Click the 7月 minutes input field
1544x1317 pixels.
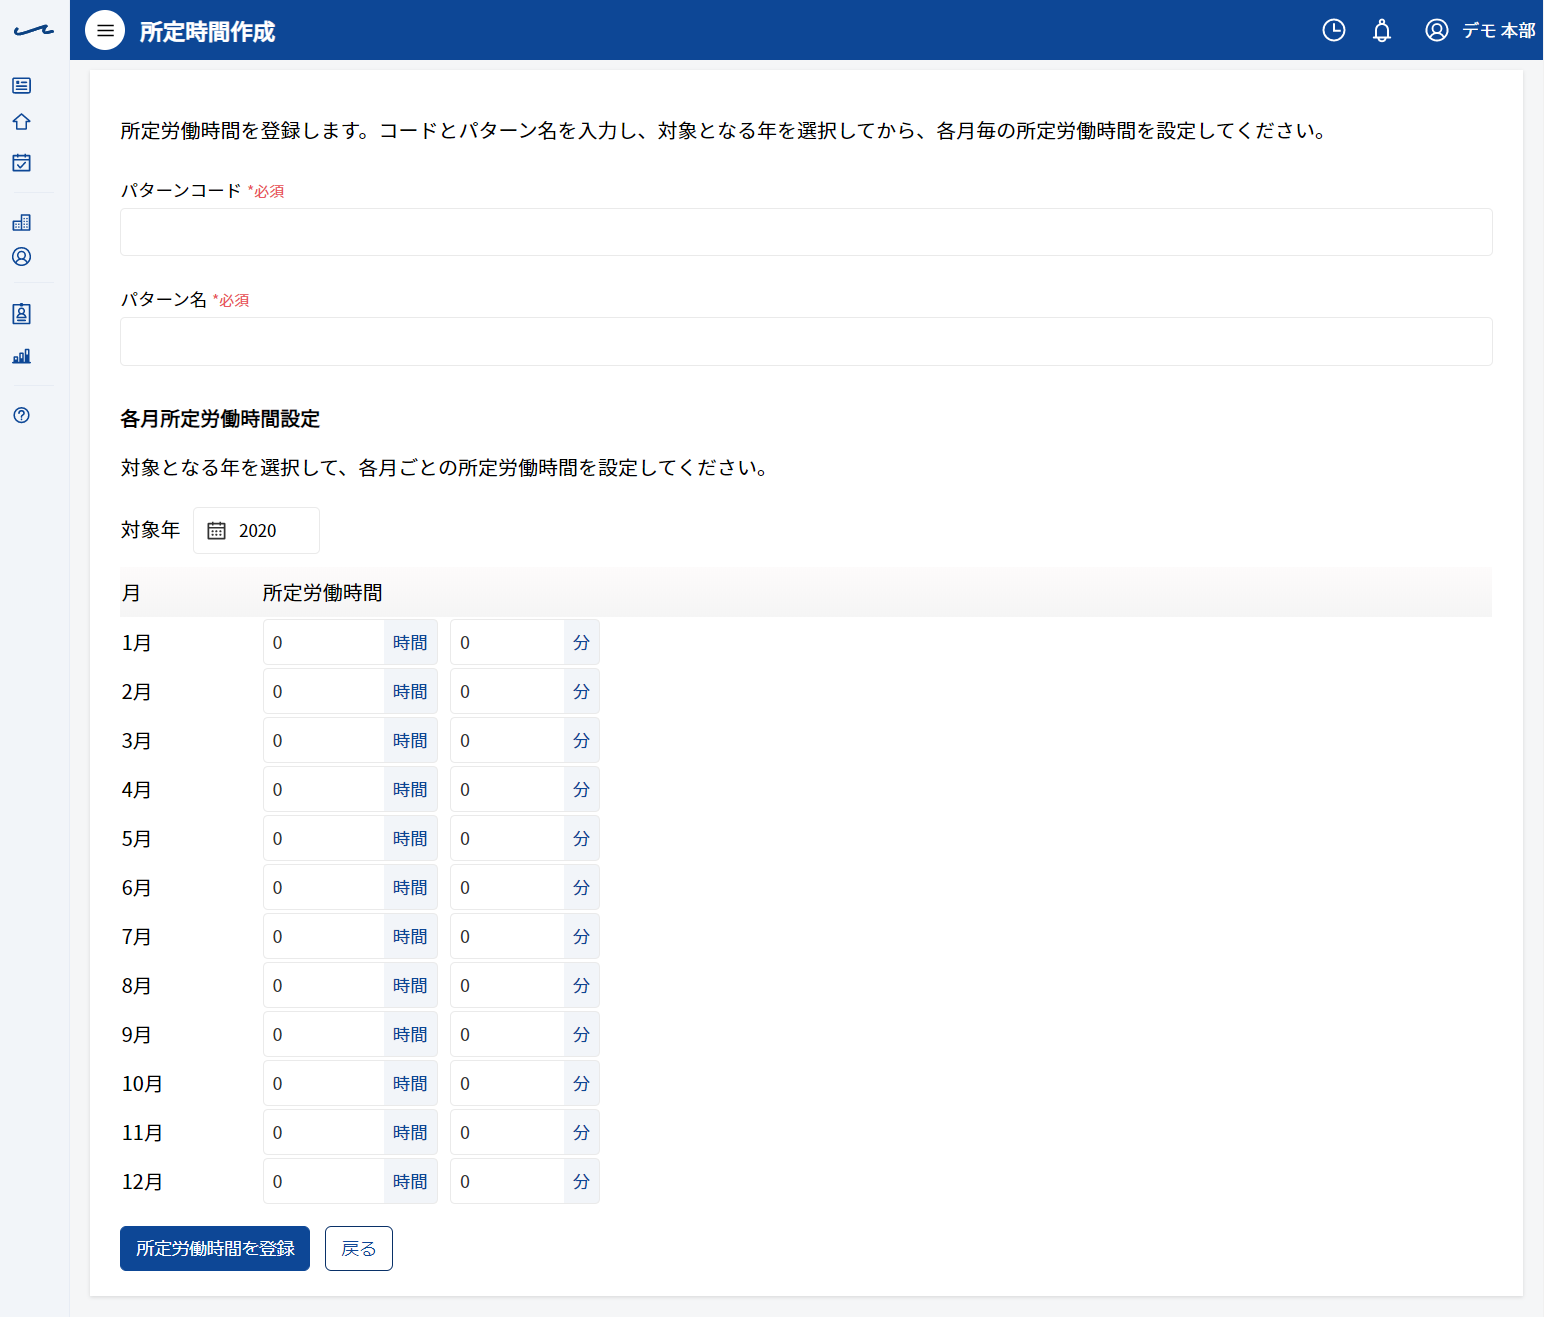point(507,936)
